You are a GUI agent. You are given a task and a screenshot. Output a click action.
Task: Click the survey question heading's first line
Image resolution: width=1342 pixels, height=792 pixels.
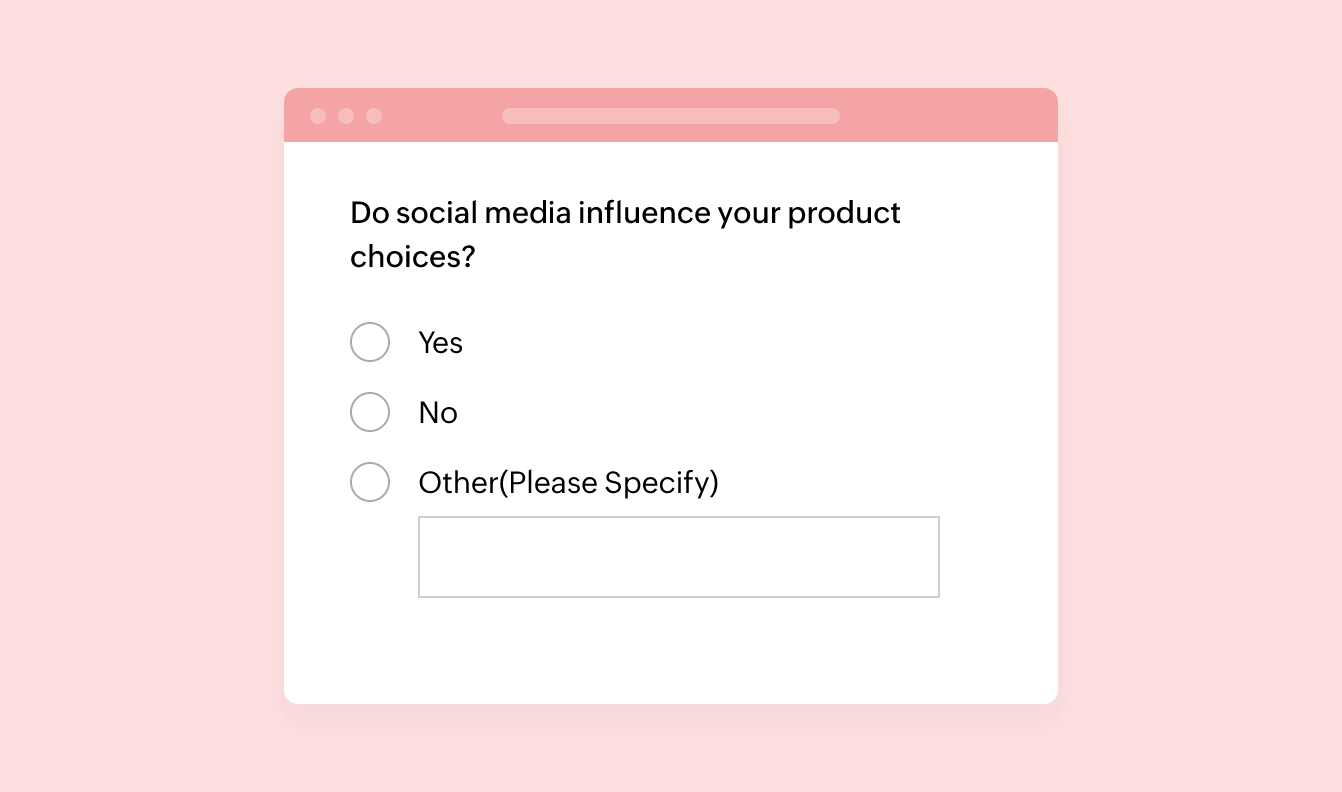(x=625, y=214)
